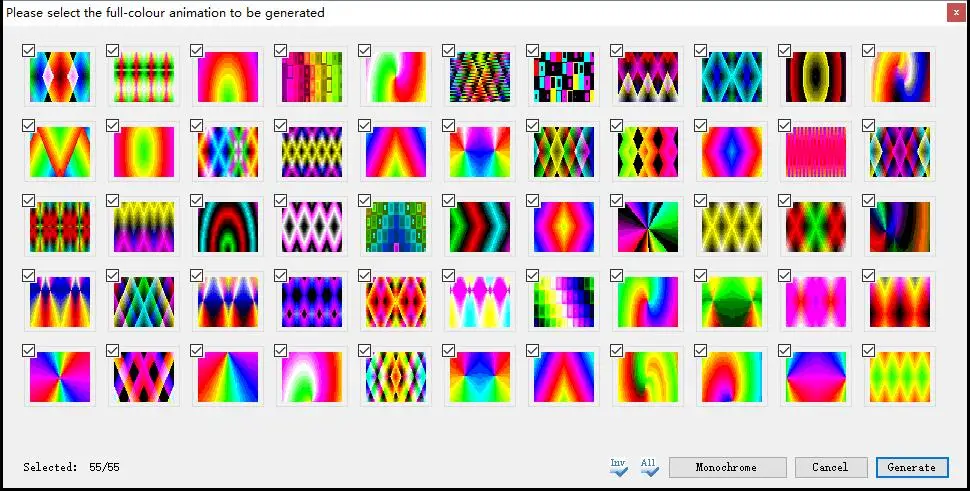This screenshot has height=491, width=970.
Task: Select yellow diamond centered in red-magenta-blue thumbnail
Action: (564, 227)
